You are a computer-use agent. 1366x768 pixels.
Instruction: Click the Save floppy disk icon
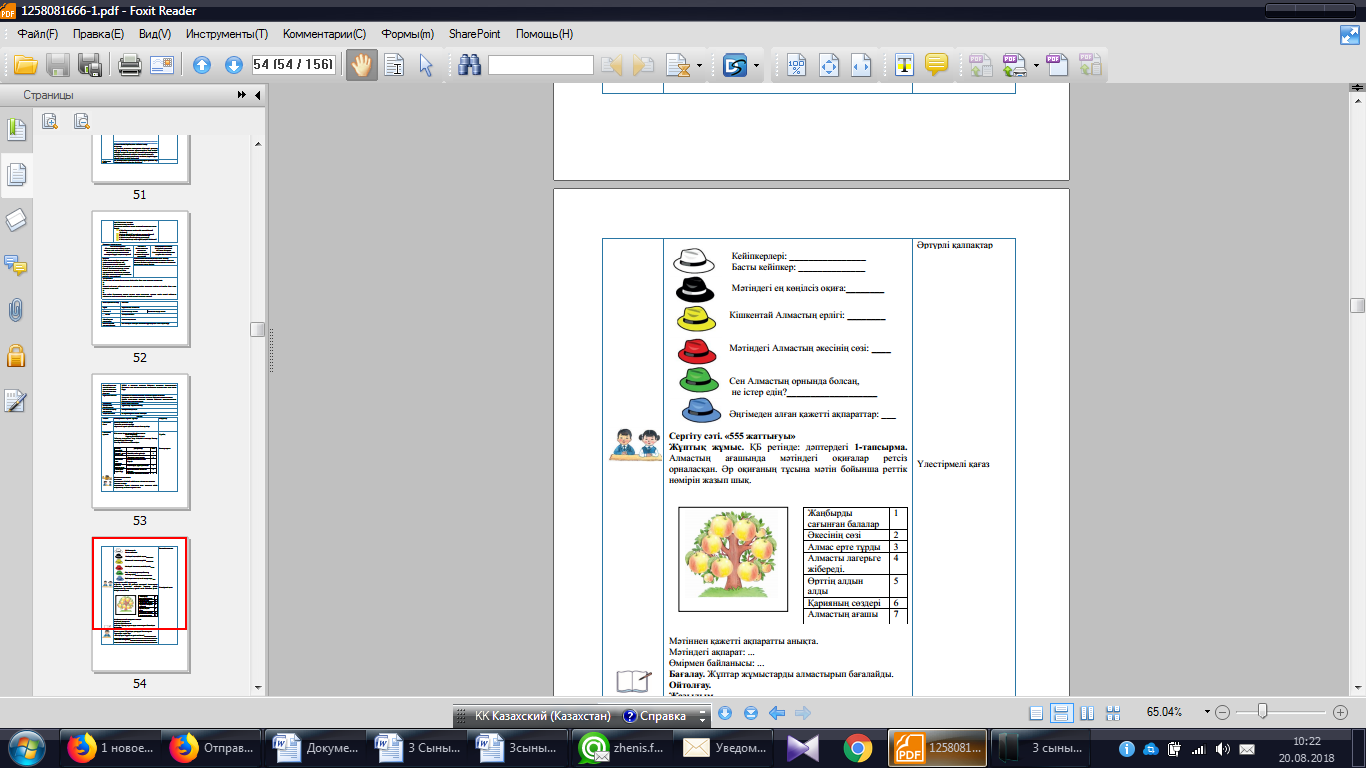click(x=58, y=65)
